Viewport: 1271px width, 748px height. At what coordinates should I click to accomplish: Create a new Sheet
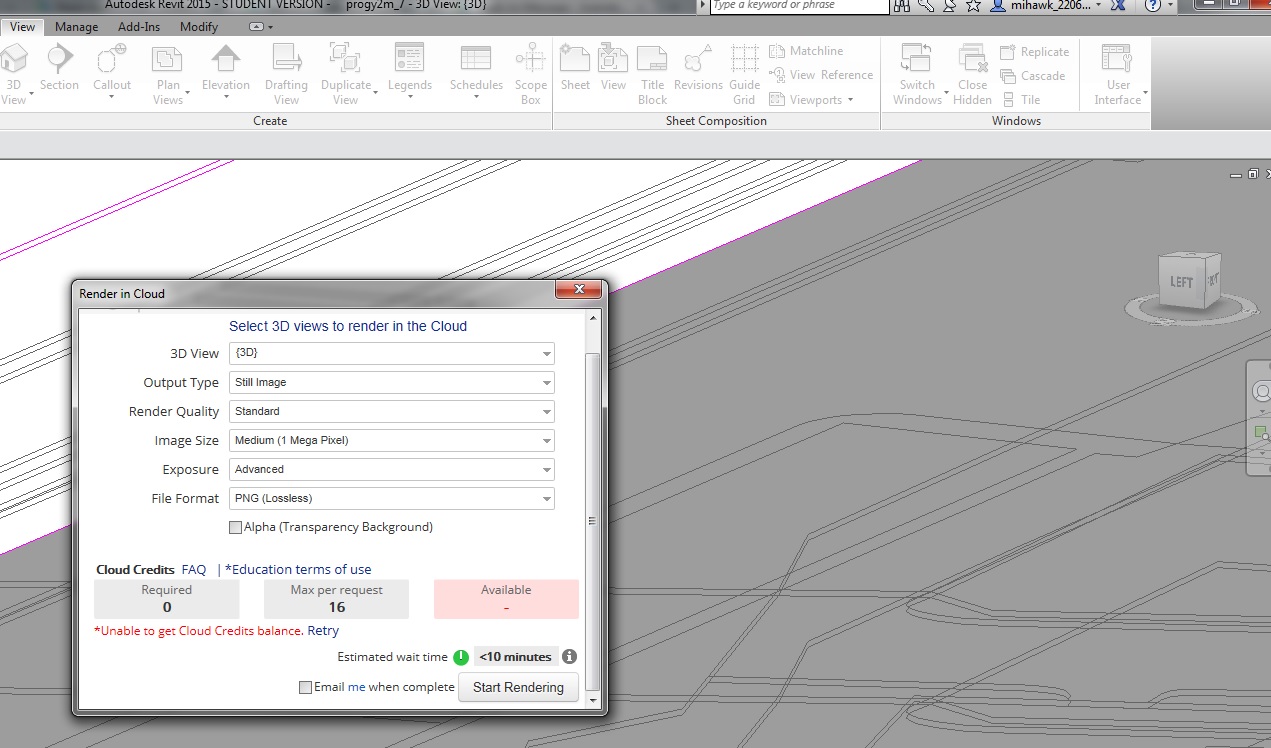[x=574, y=60]
